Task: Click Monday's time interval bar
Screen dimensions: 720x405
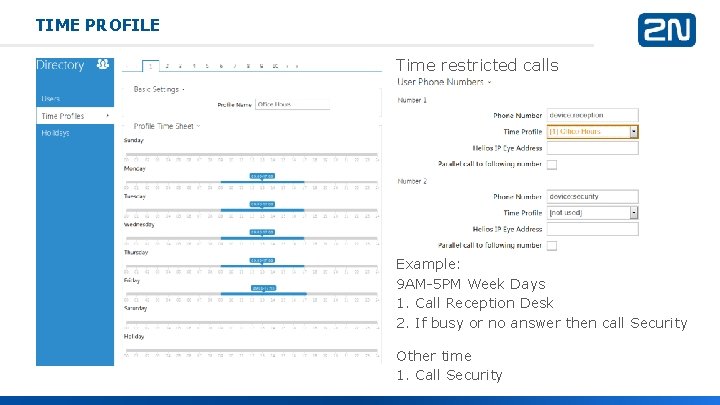Action: (262, 182)
